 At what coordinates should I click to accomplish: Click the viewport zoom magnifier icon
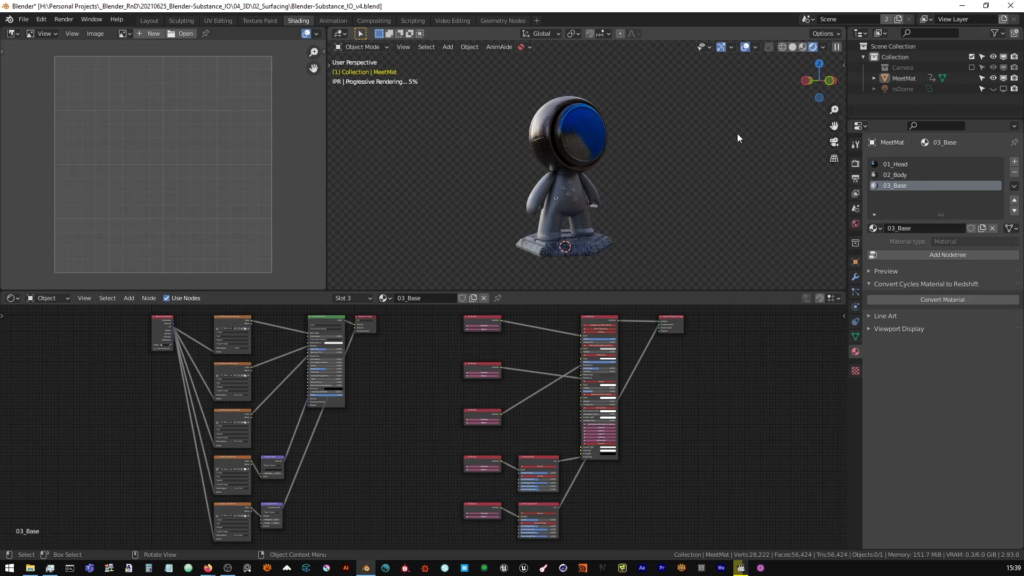834,110
